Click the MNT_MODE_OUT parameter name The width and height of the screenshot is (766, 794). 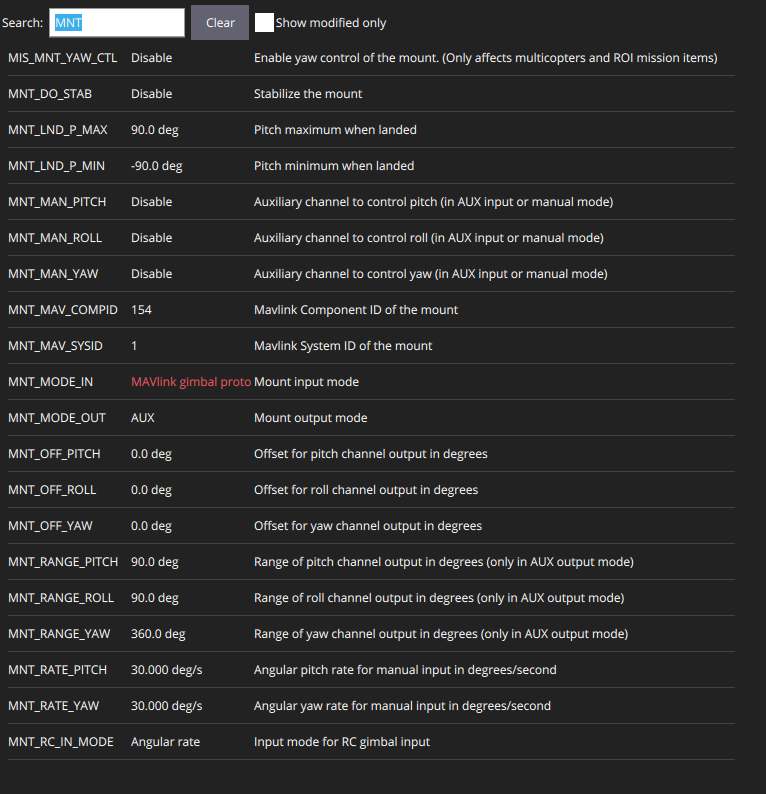(57, 417)
